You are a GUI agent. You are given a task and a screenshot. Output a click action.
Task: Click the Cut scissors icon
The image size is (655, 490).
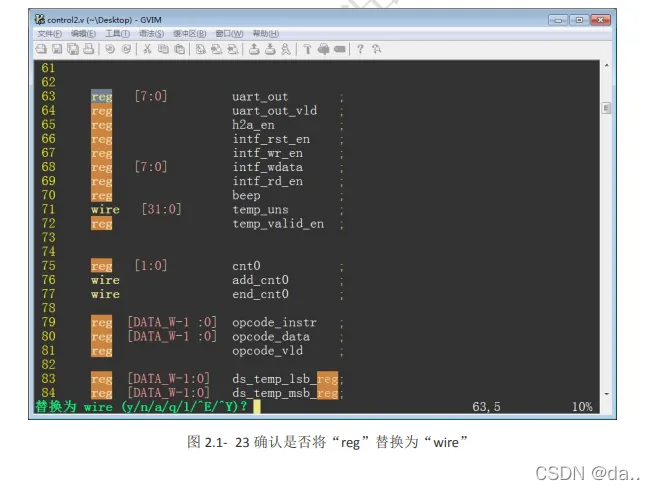pos(147,49)
